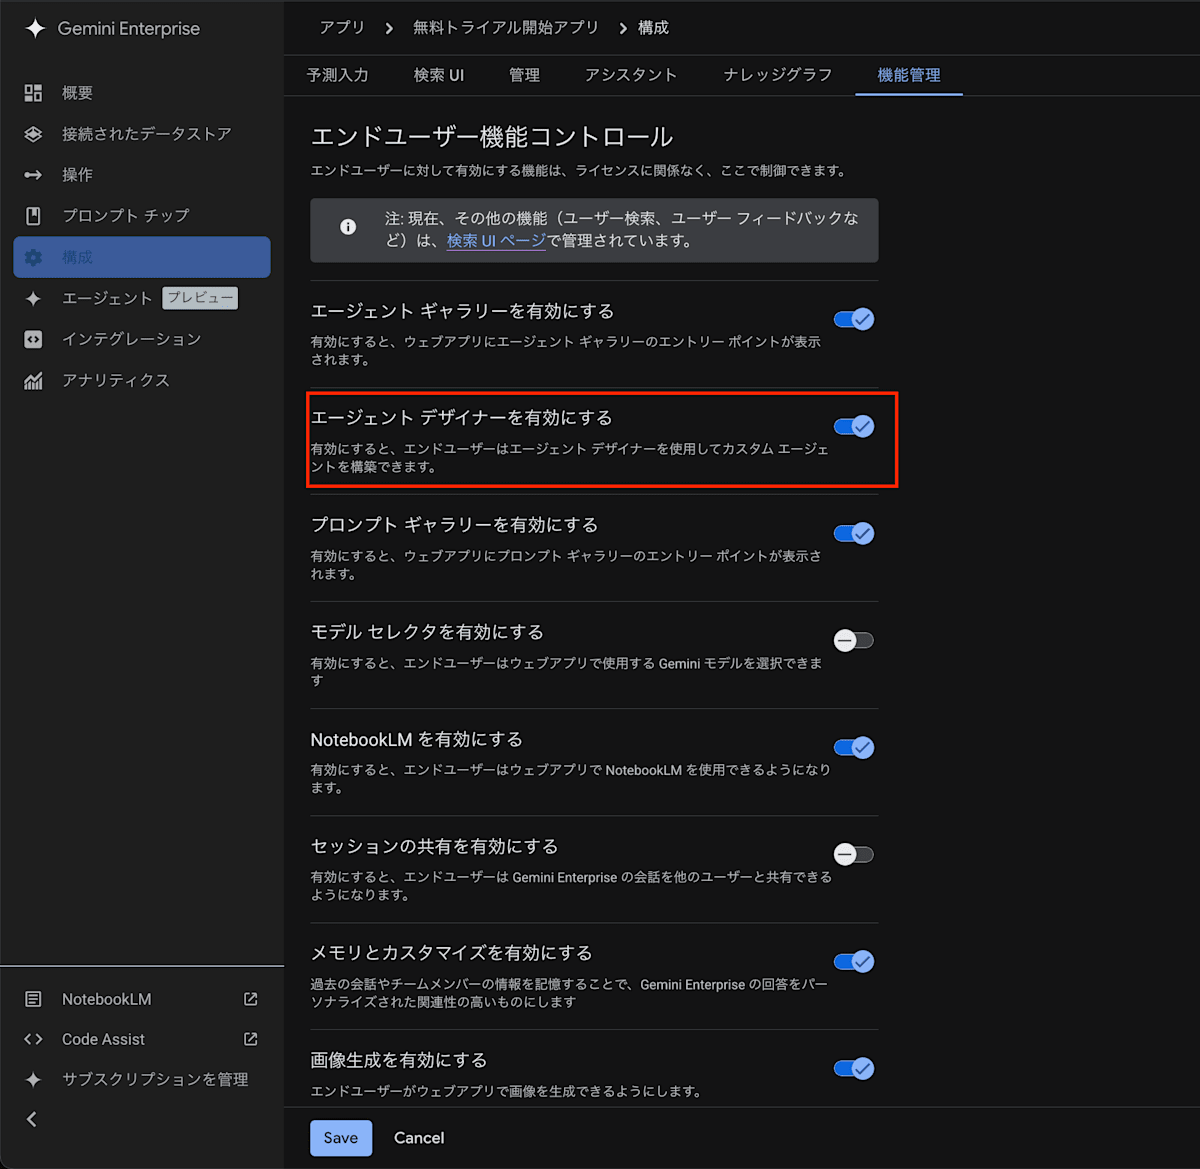Click the 構成 breadcrumb text
This screenshot has width=1200, height=1169.
(653, 28)
